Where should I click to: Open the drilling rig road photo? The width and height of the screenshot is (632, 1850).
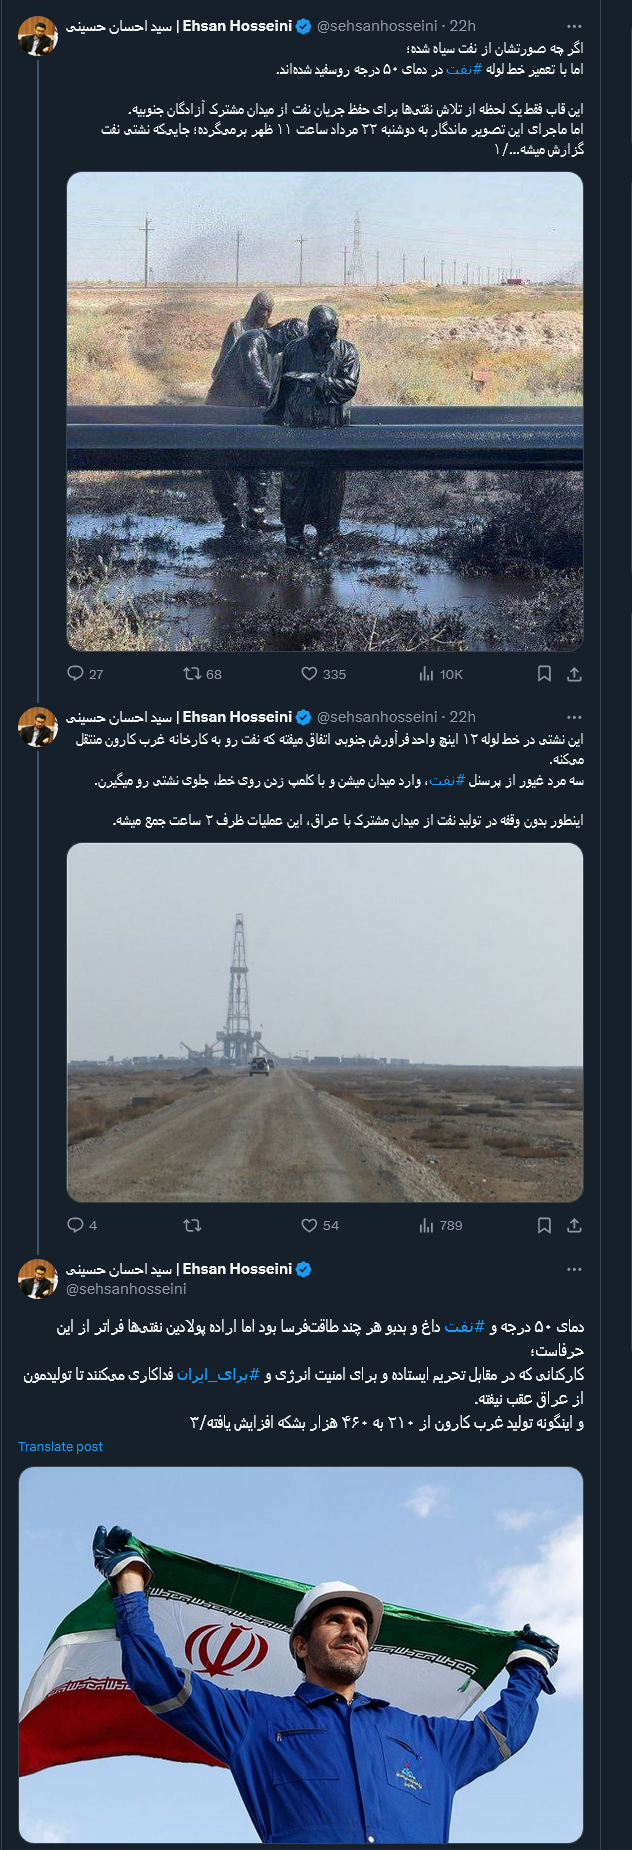[x=325, y=1022]
